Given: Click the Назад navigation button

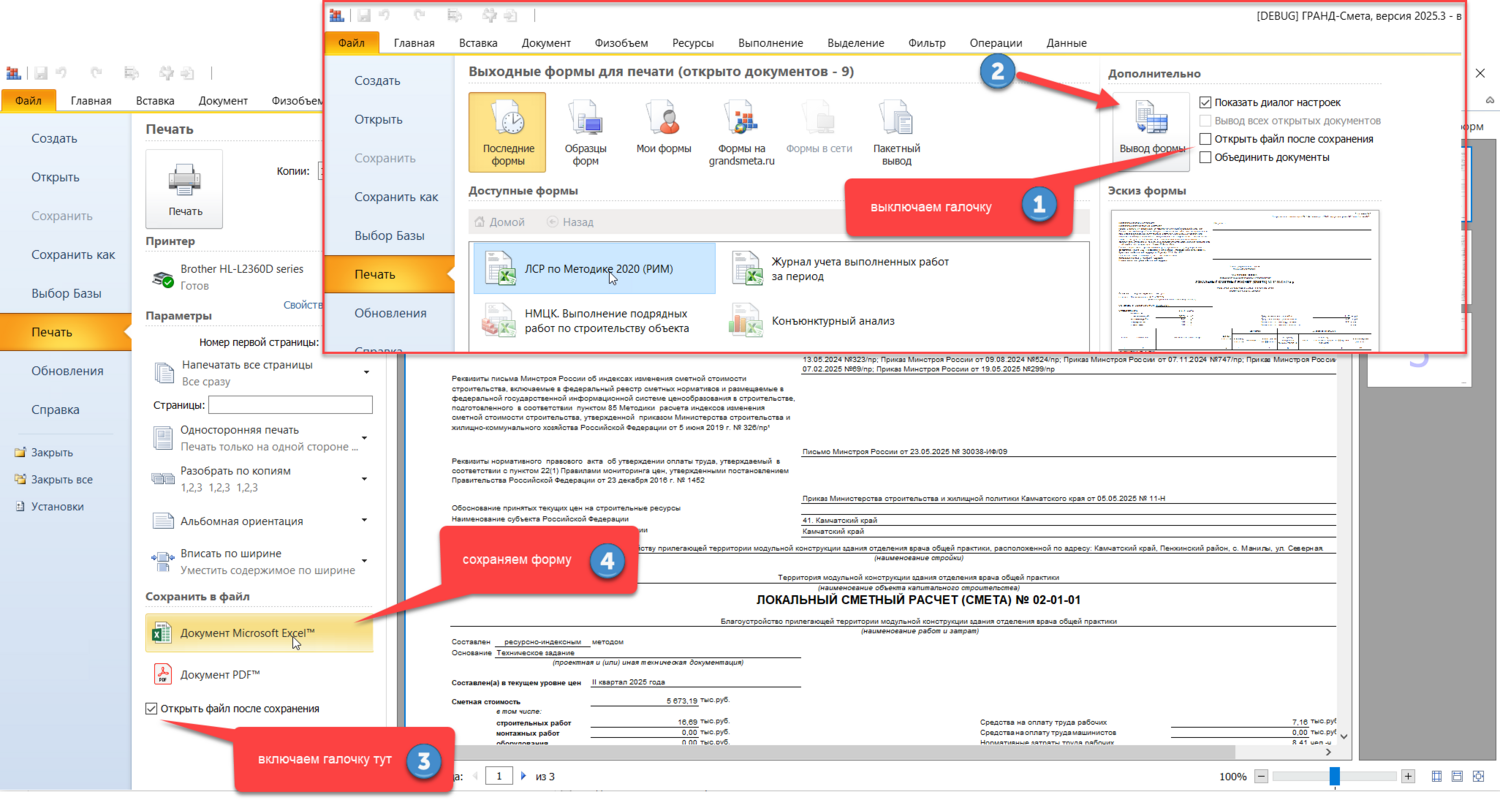Looking at the screenshot, I should [570, 222].
